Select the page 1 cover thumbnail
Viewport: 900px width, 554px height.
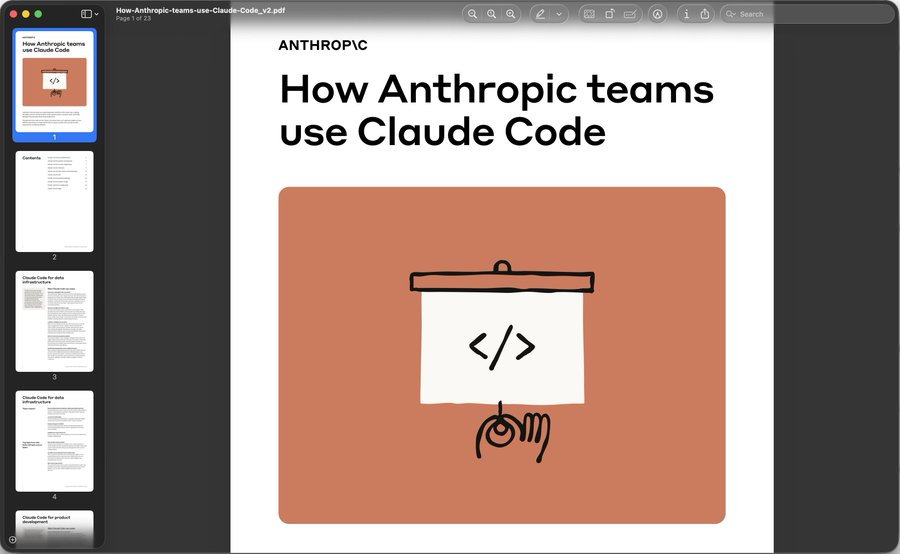(55, 82)
